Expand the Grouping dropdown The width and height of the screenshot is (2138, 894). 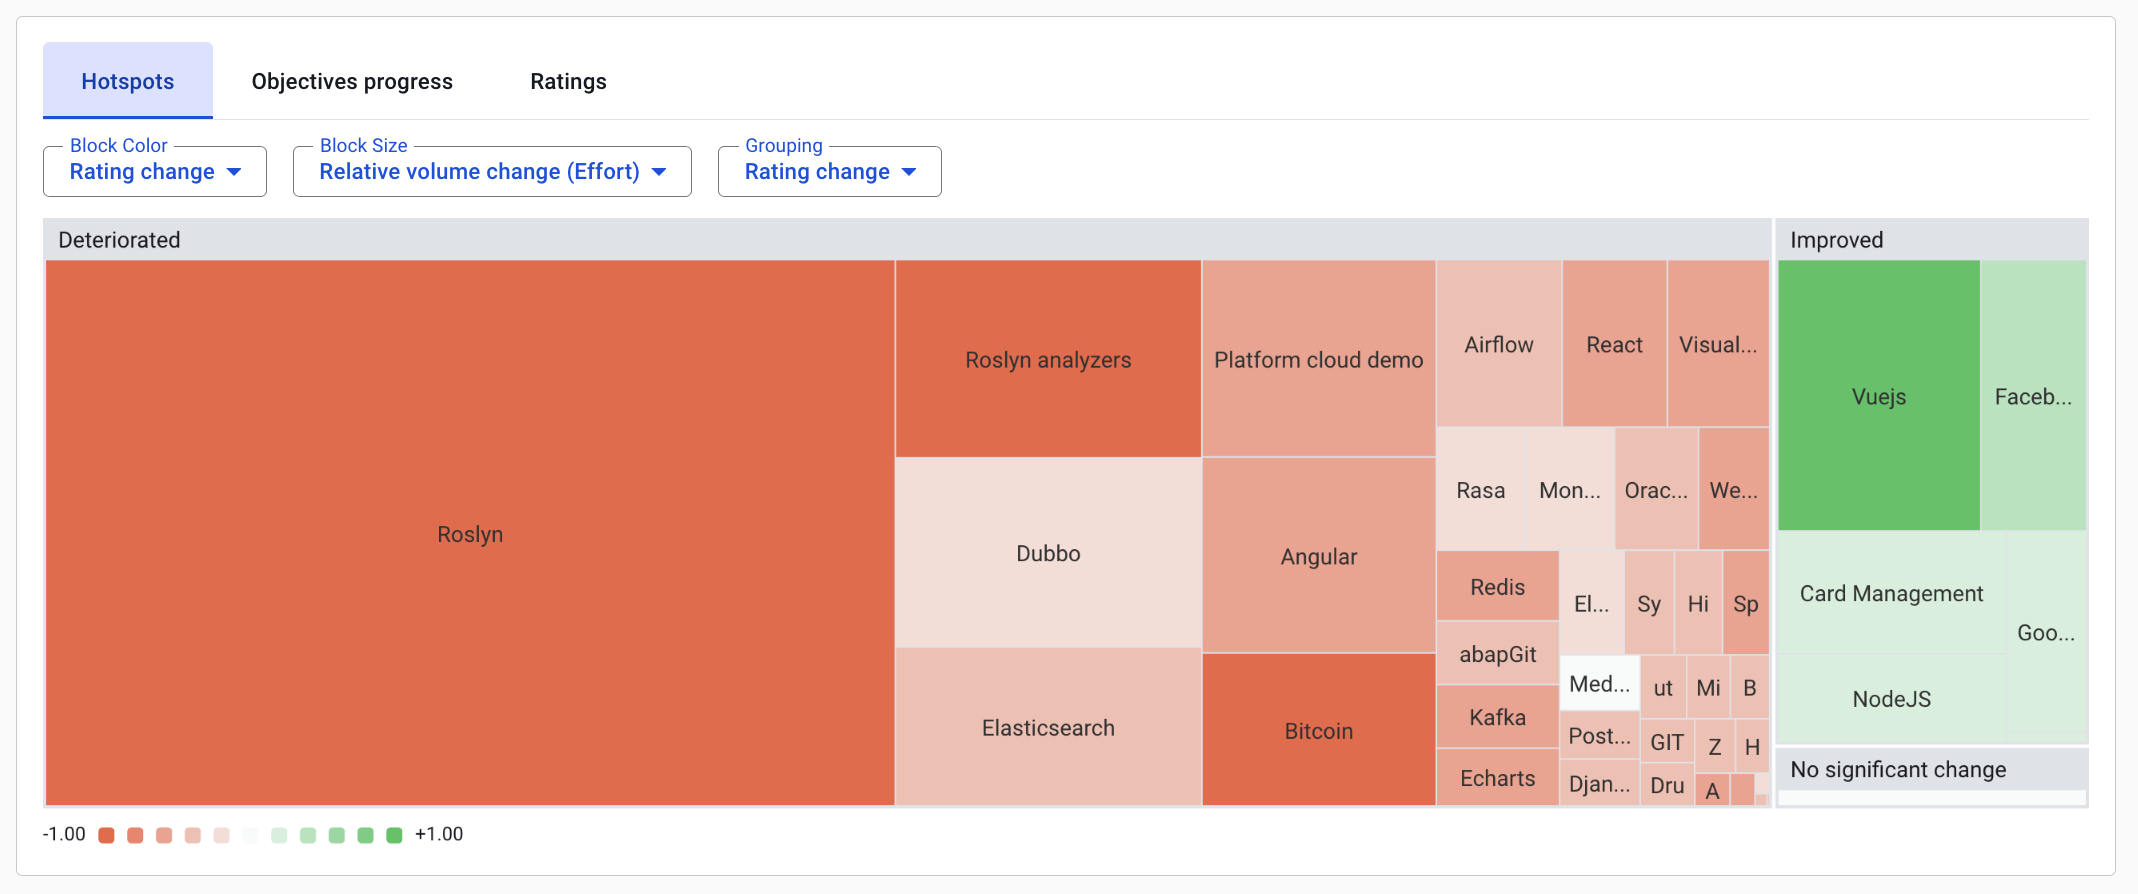(x=829, y=172)
